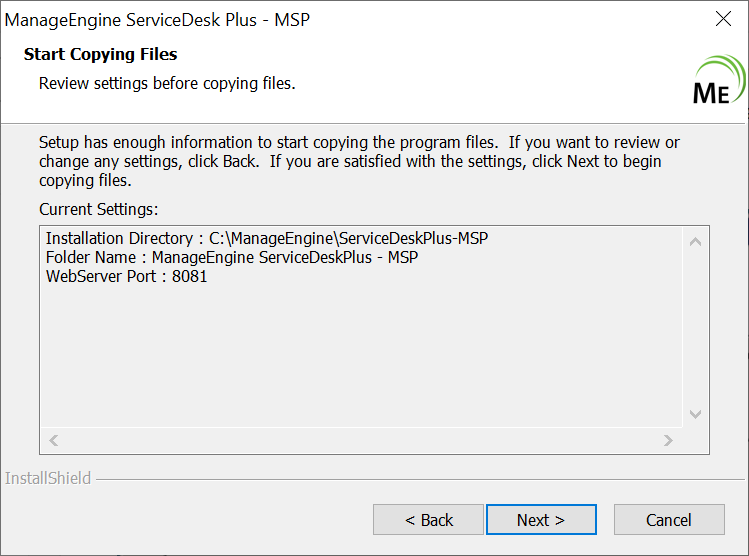749x556 pixels.
Task: Click the 'Review settings before copying files' subtitle
Action: click(167, 83)
